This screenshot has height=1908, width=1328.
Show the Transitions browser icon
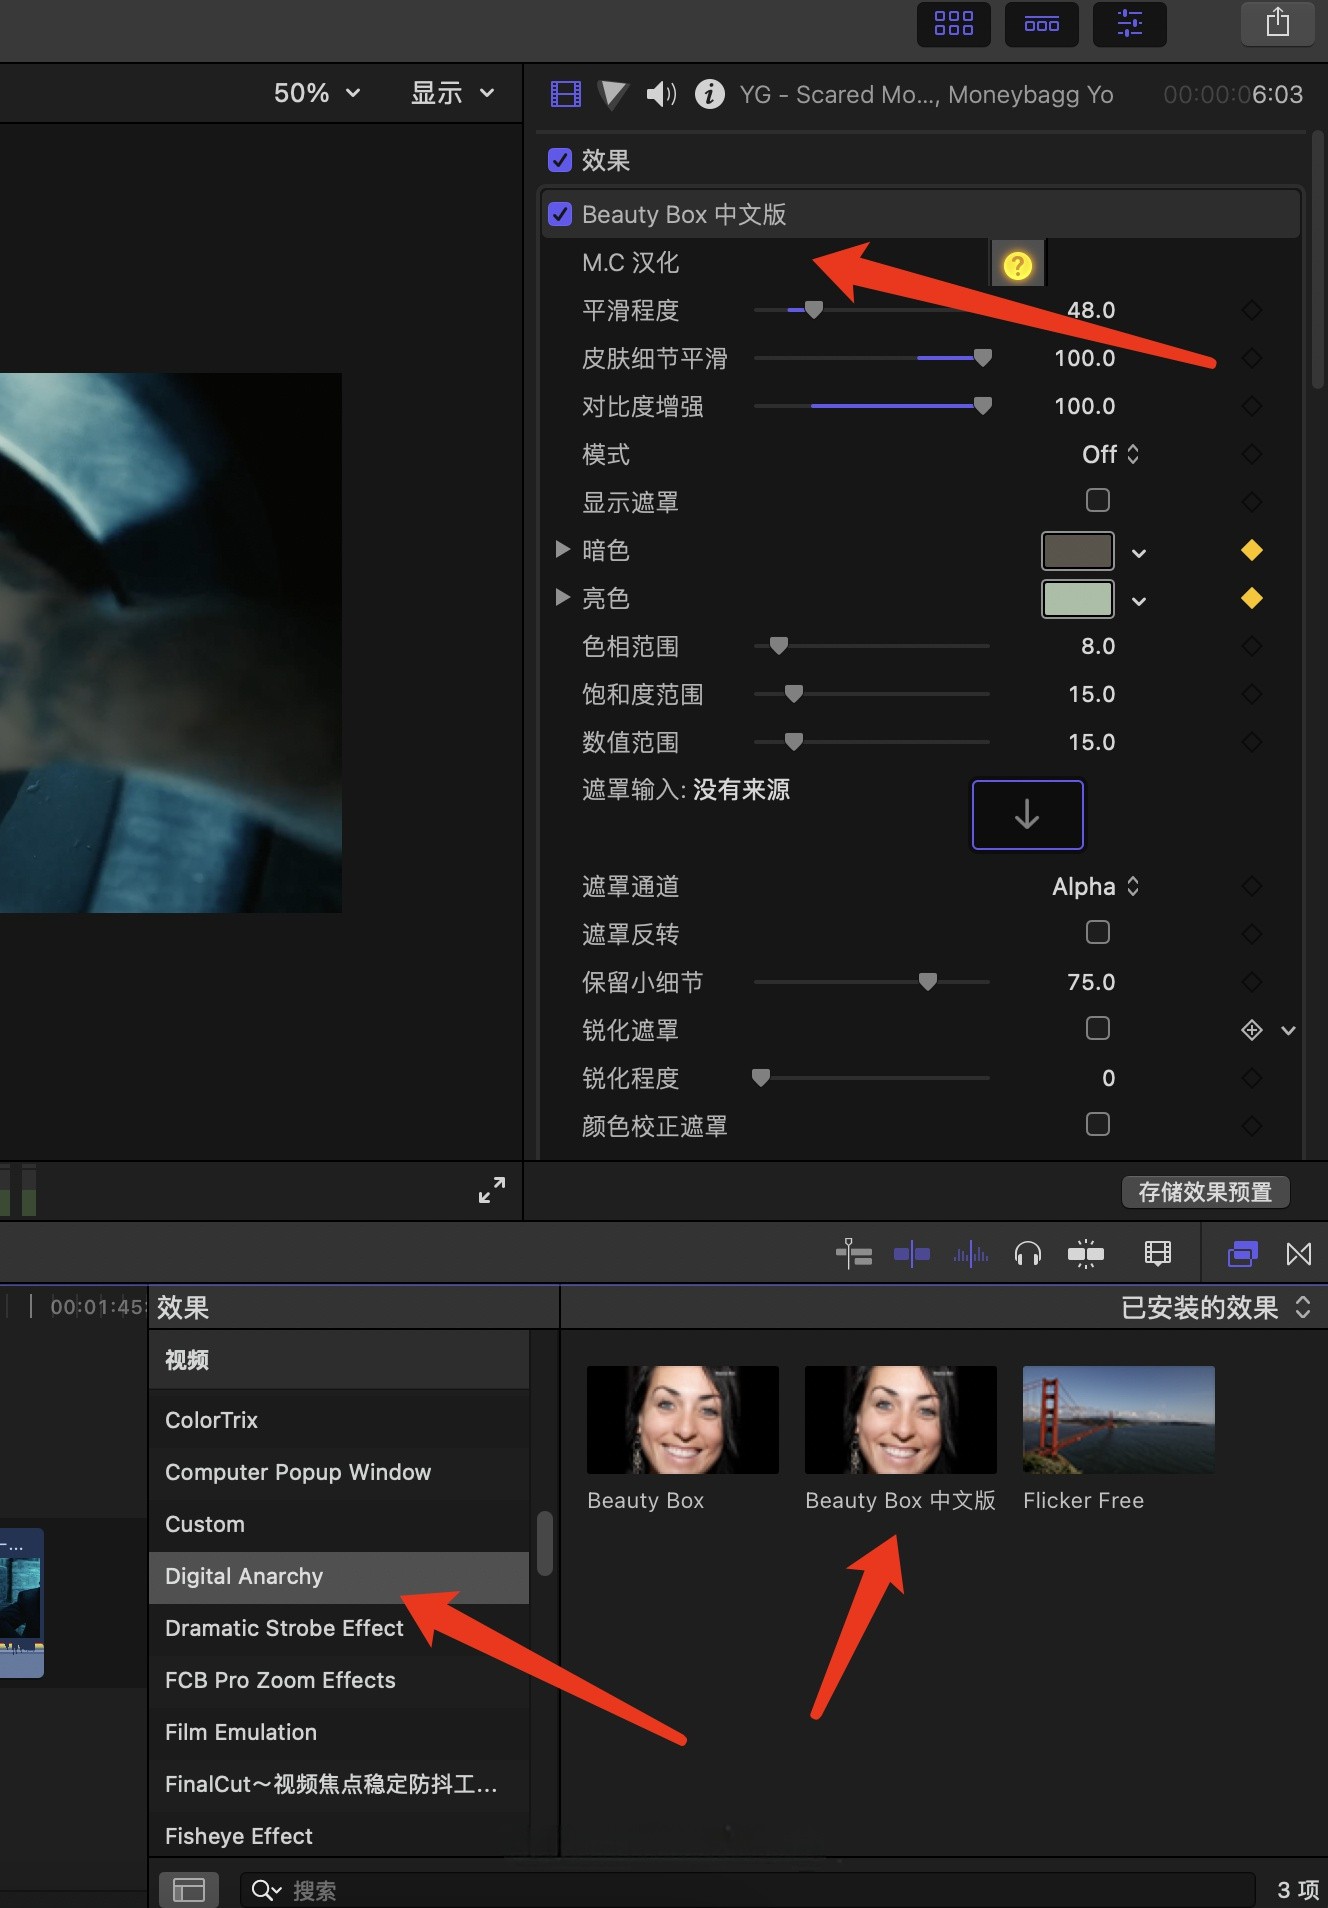[x=1298, y=1253]
